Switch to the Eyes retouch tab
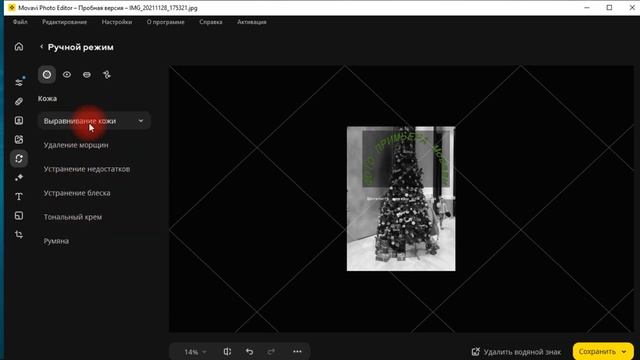 pyautogui.click(x=67, y=75)
